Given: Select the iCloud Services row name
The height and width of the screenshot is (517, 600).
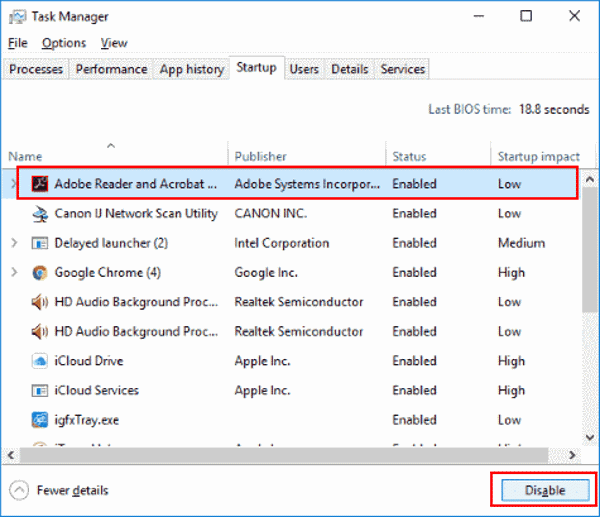Looking at the screenshot, I should [96, 390].
